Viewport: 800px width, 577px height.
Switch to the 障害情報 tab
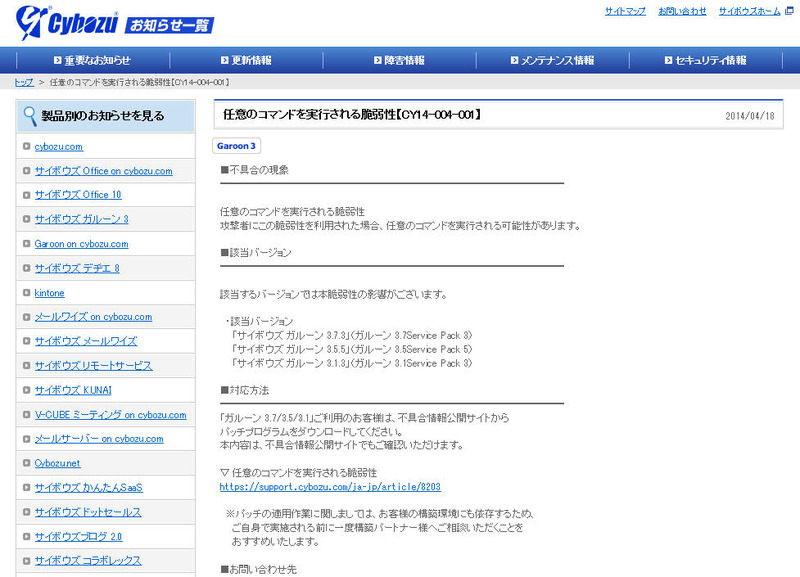(407, 60)
